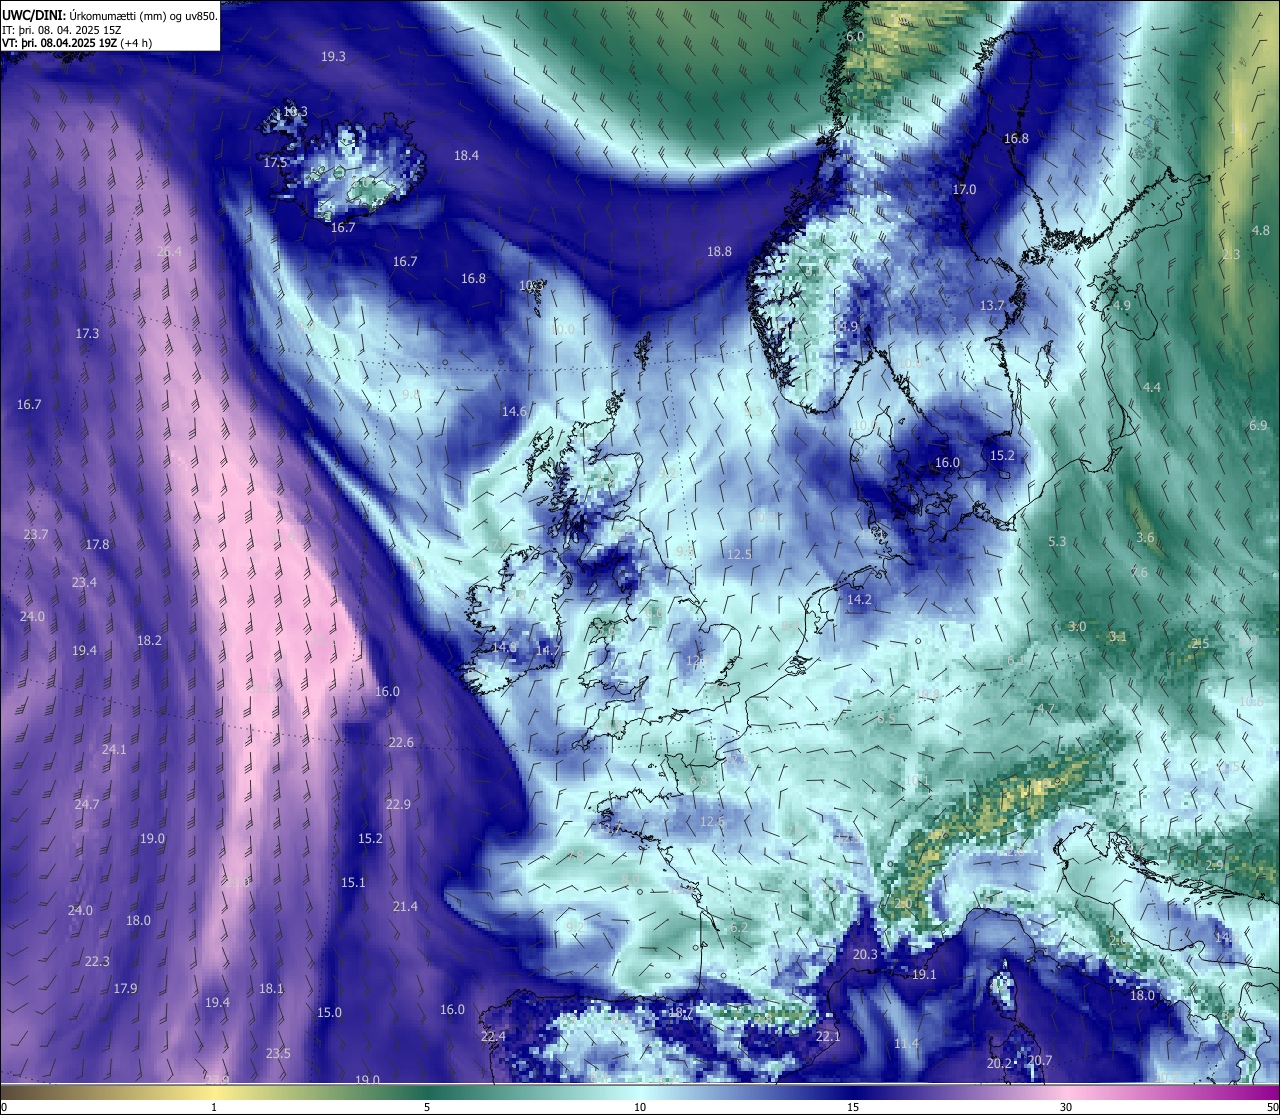Image resolution: width=1280 pixels, height=1115 pixels.
Task: Click the 20.3 value in the Gulf of Lion
Action: [x=865, y=955]
